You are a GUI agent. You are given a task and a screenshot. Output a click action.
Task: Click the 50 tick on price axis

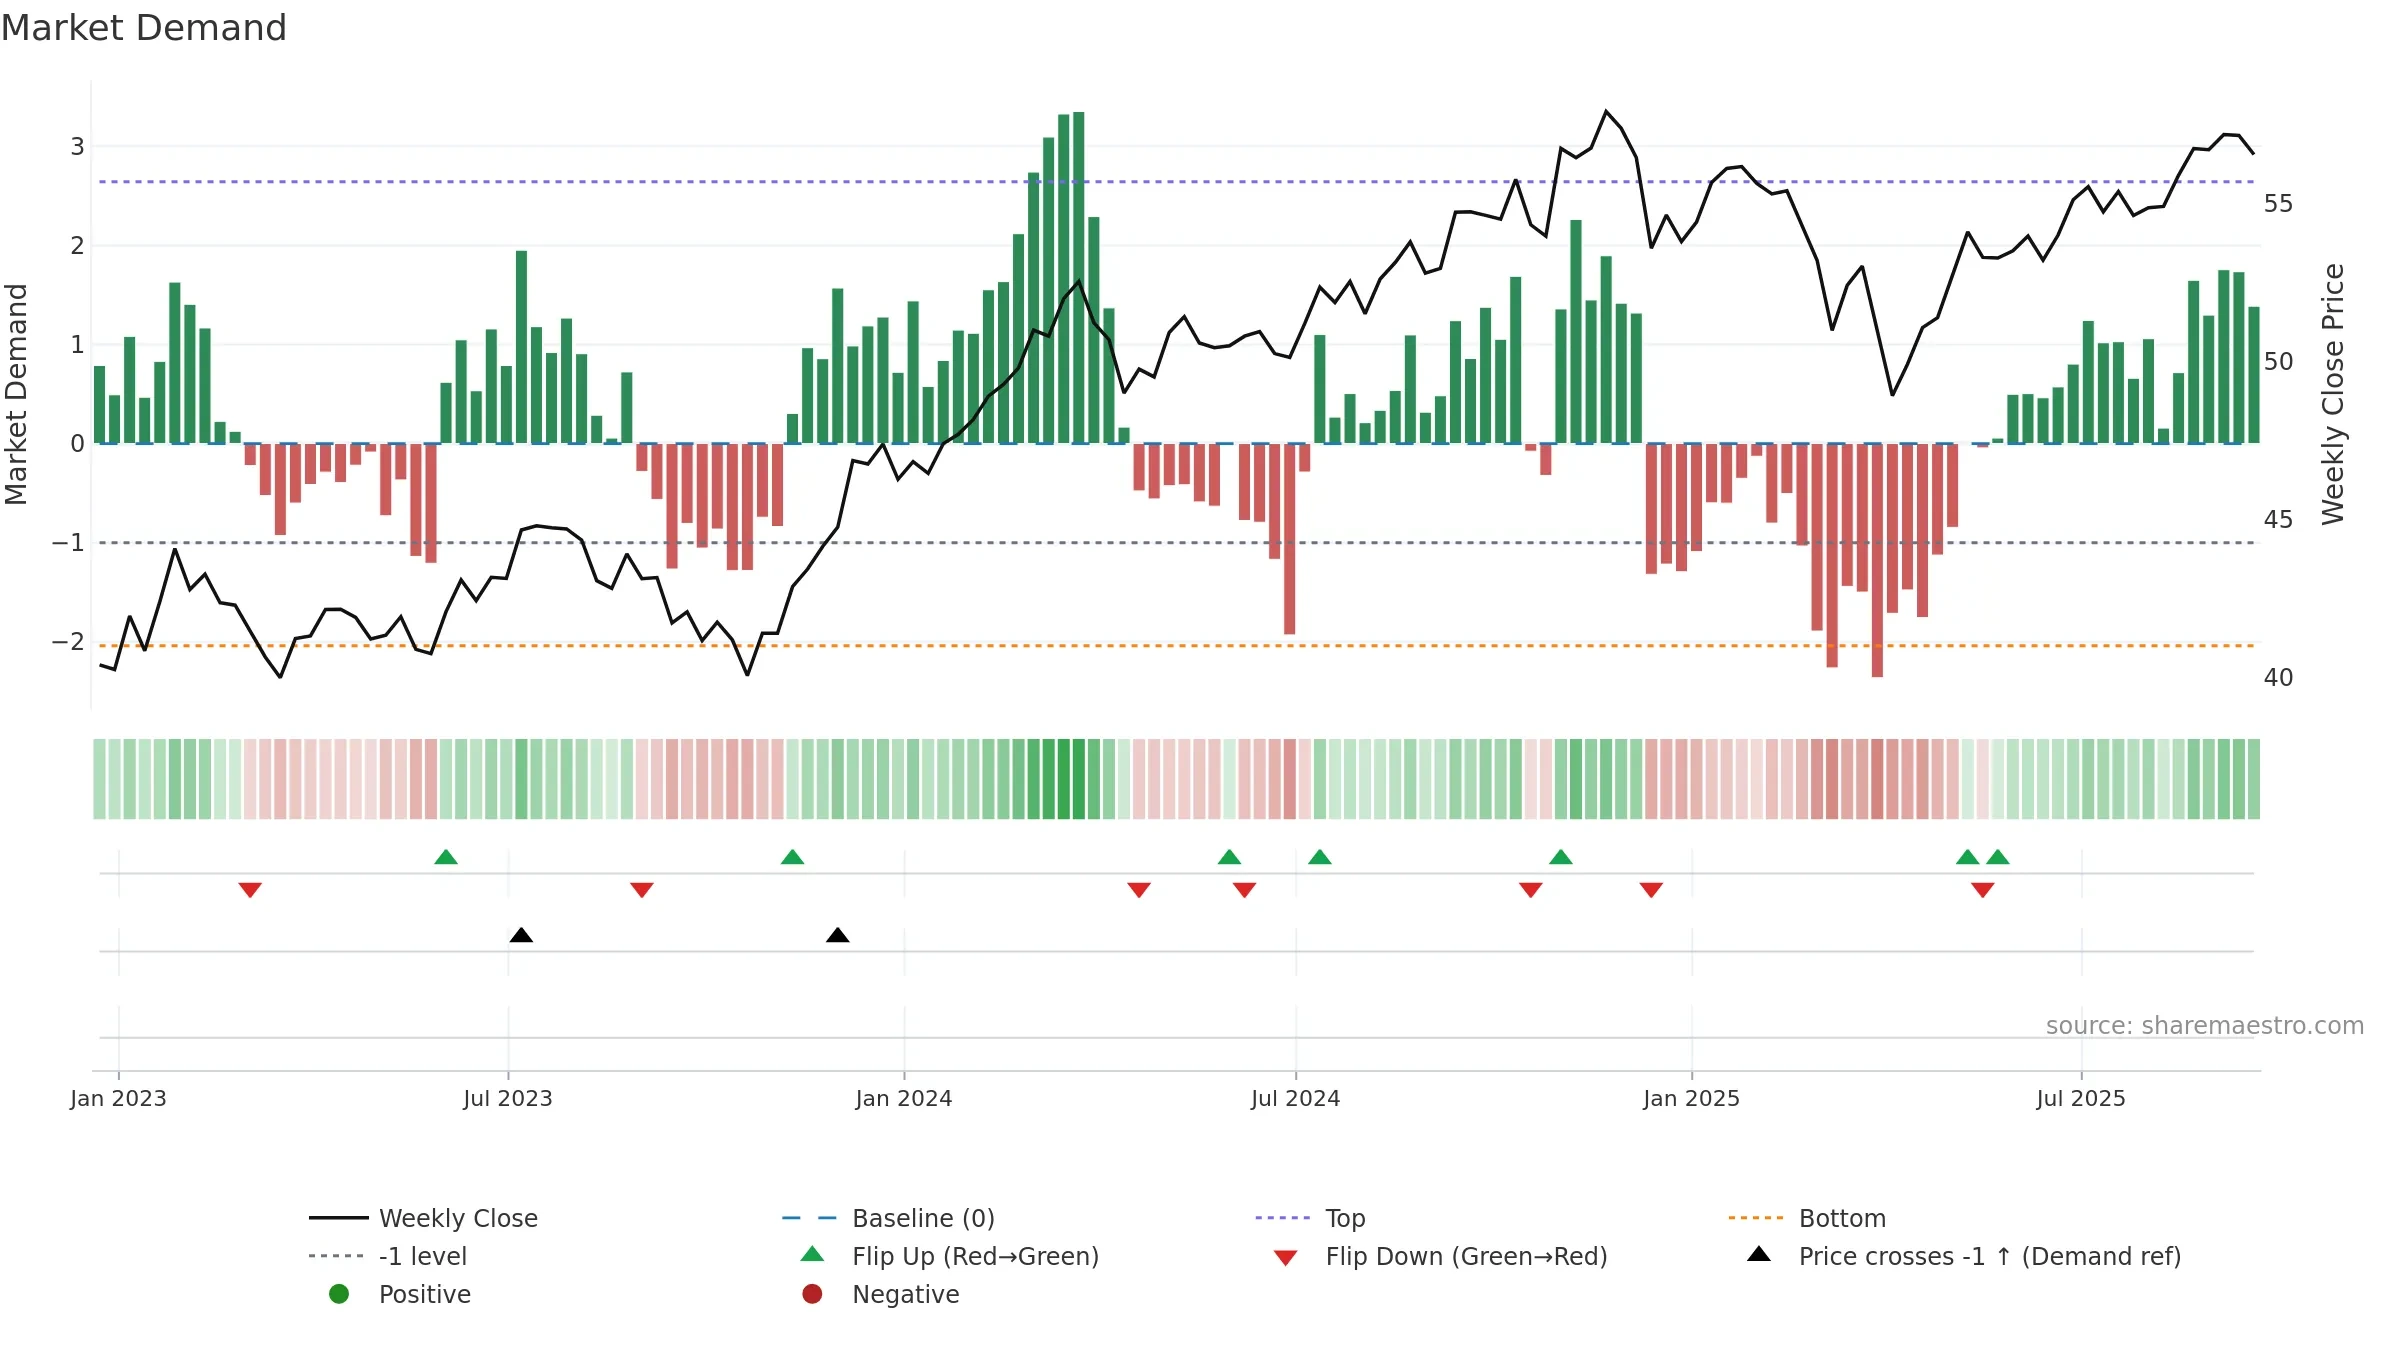click(x=2278, y=362)
